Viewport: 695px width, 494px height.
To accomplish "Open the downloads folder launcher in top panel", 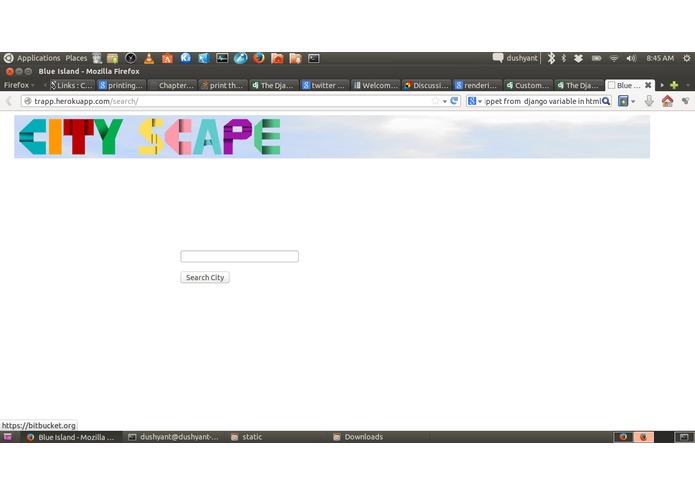I will 296,58.
